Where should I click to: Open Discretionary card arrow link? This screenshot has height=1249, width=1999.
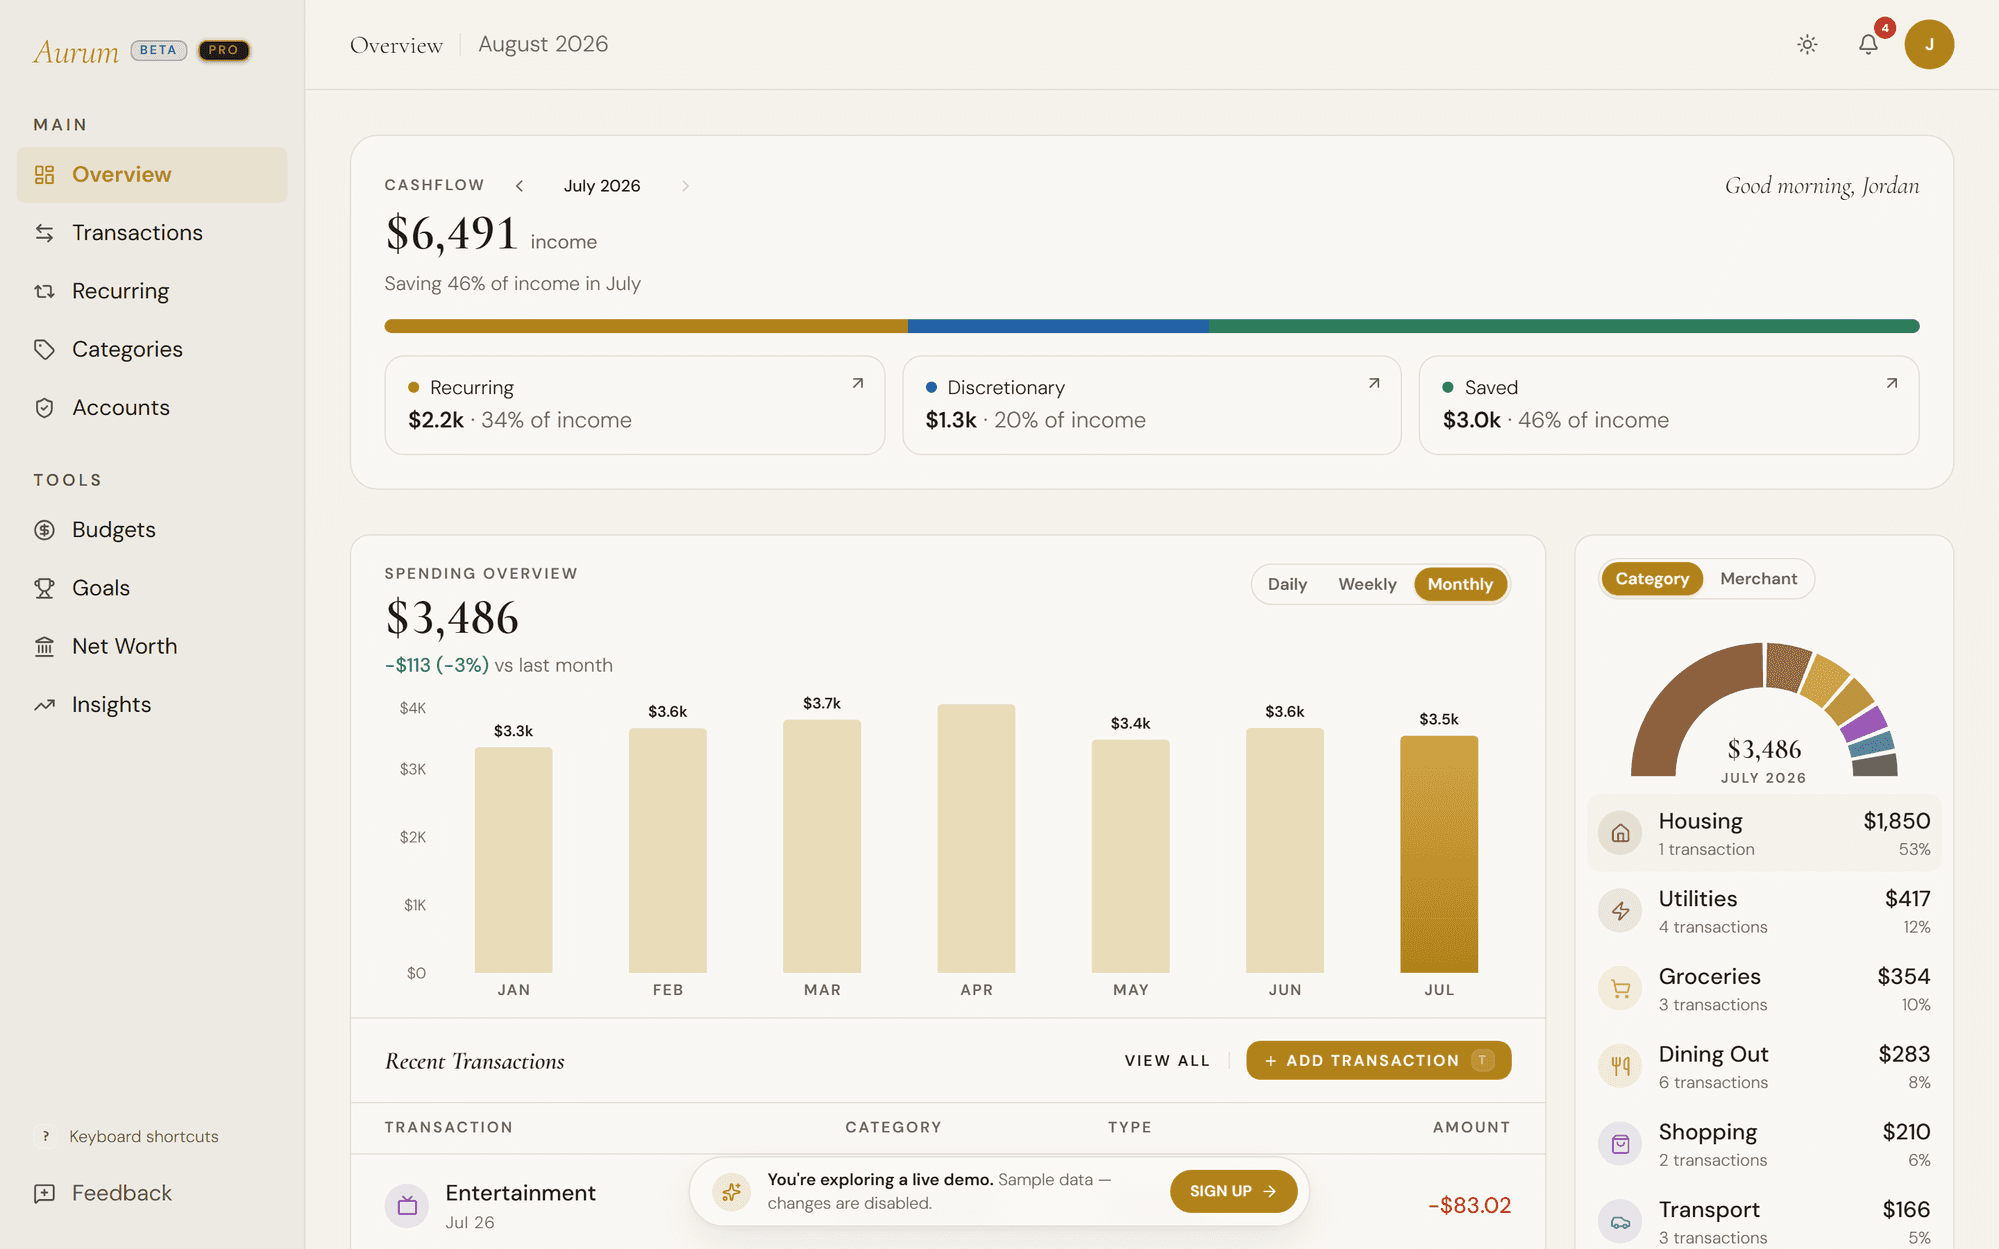click(x=1374, y=383)
